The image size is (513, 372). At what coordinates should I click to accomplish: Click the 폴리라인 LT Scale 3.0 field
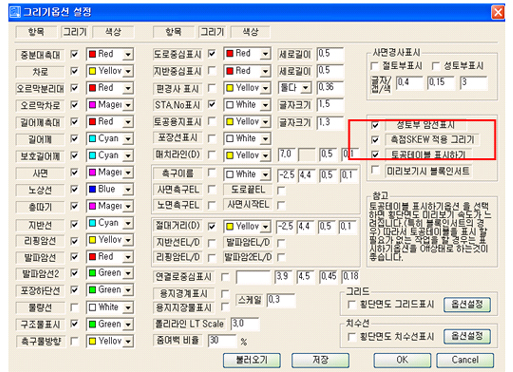[x=245, y=324]
